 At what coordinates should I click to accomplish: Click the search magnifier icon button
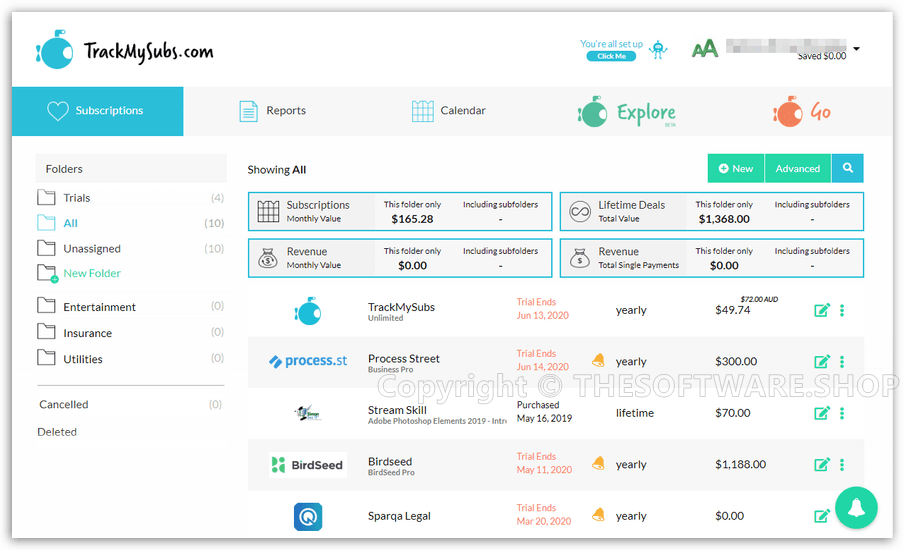[x=847, y=168]
